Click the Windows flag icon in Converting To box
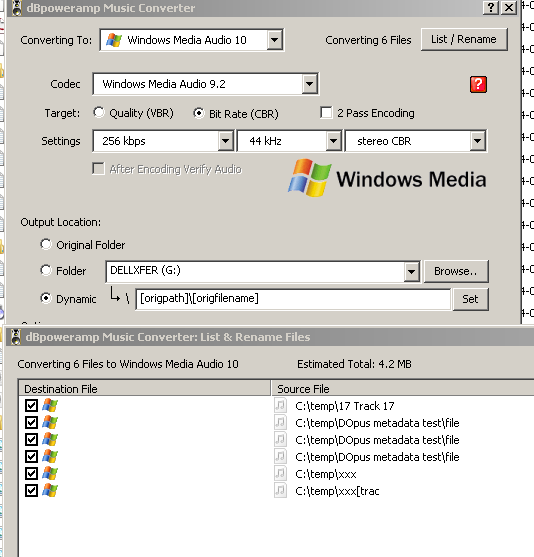 114,40
